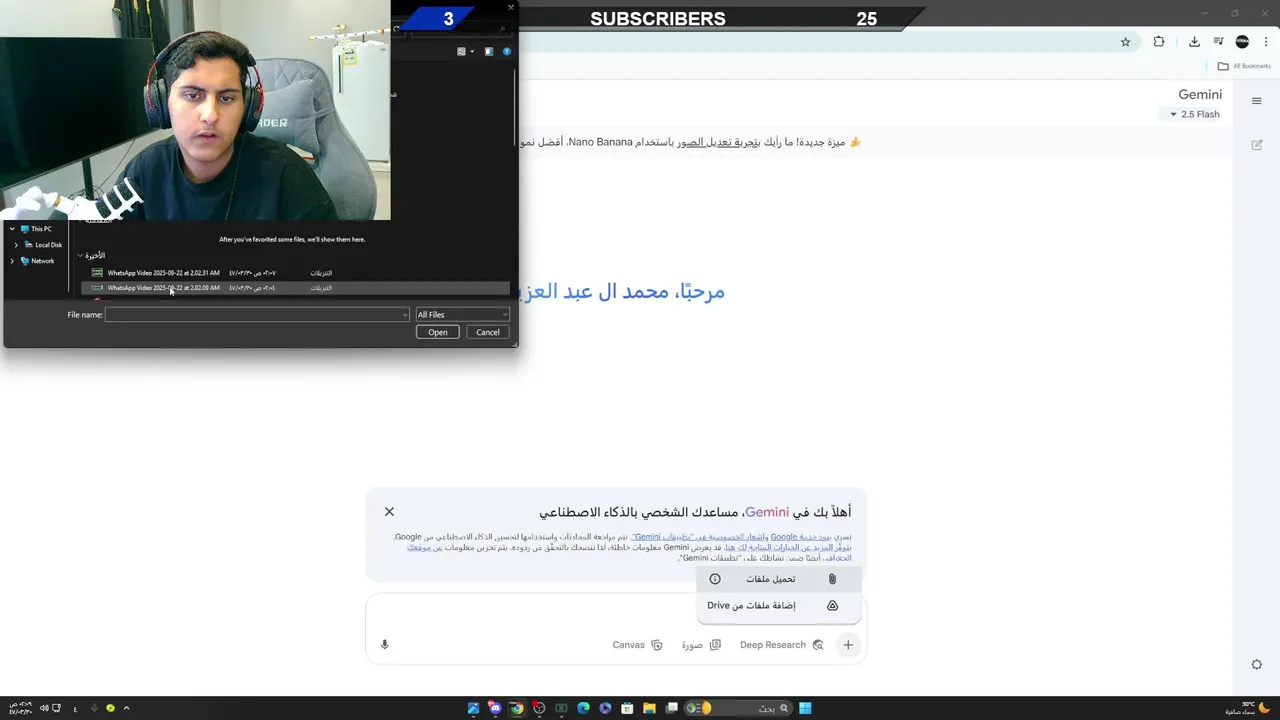Dismiss the Gemini welcome banner

pyautogui.click(x=389, y=512)
